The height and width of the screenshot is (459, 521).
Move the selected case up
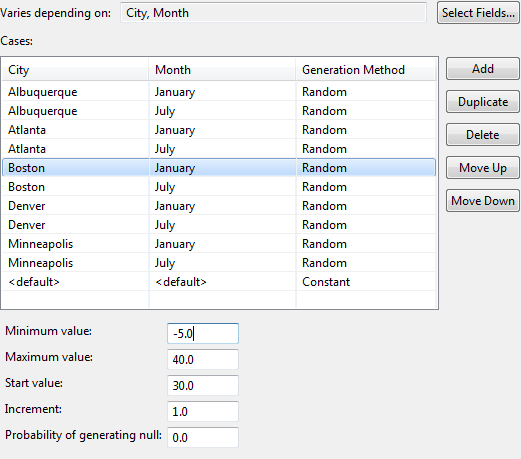coord(483,168)
